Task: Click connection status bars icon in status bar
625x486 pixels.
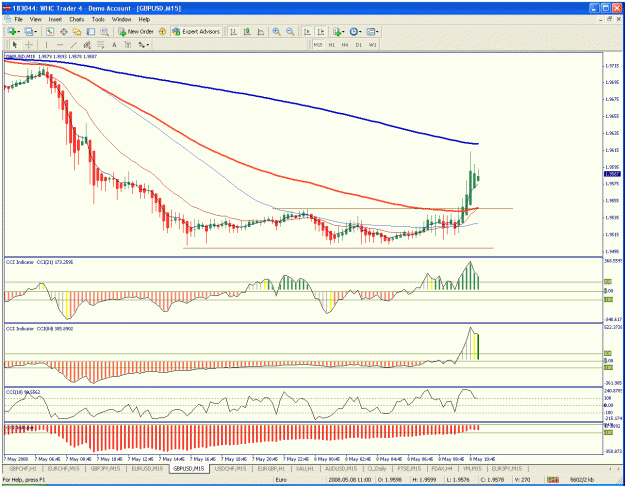Action: (x=552, y=480)
